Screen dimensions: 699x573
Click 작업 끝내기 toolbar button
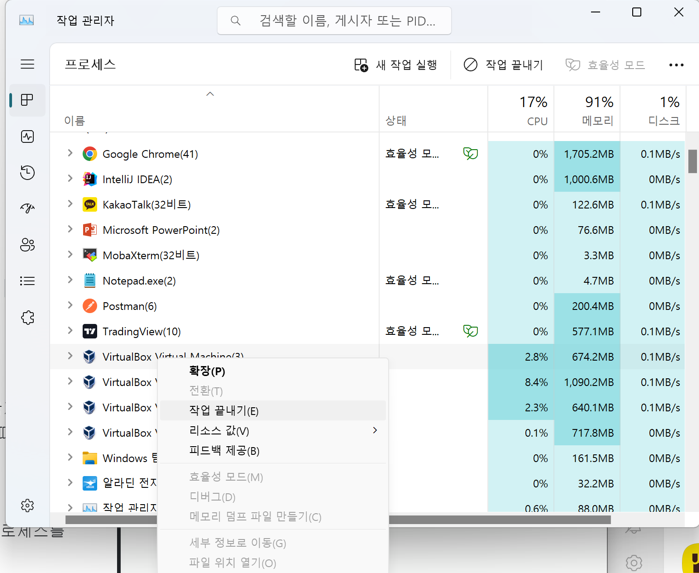coord(503,65)
